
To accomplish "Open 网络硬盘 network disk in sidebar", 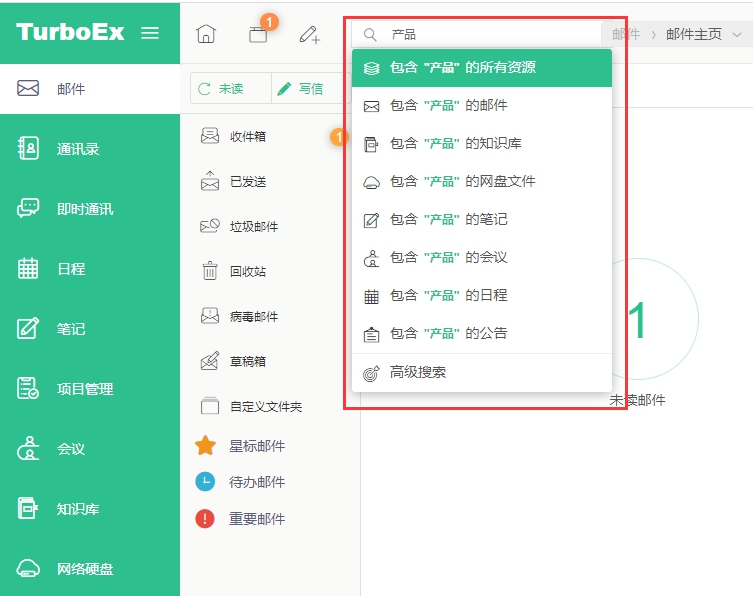I will tap(84, 569).
